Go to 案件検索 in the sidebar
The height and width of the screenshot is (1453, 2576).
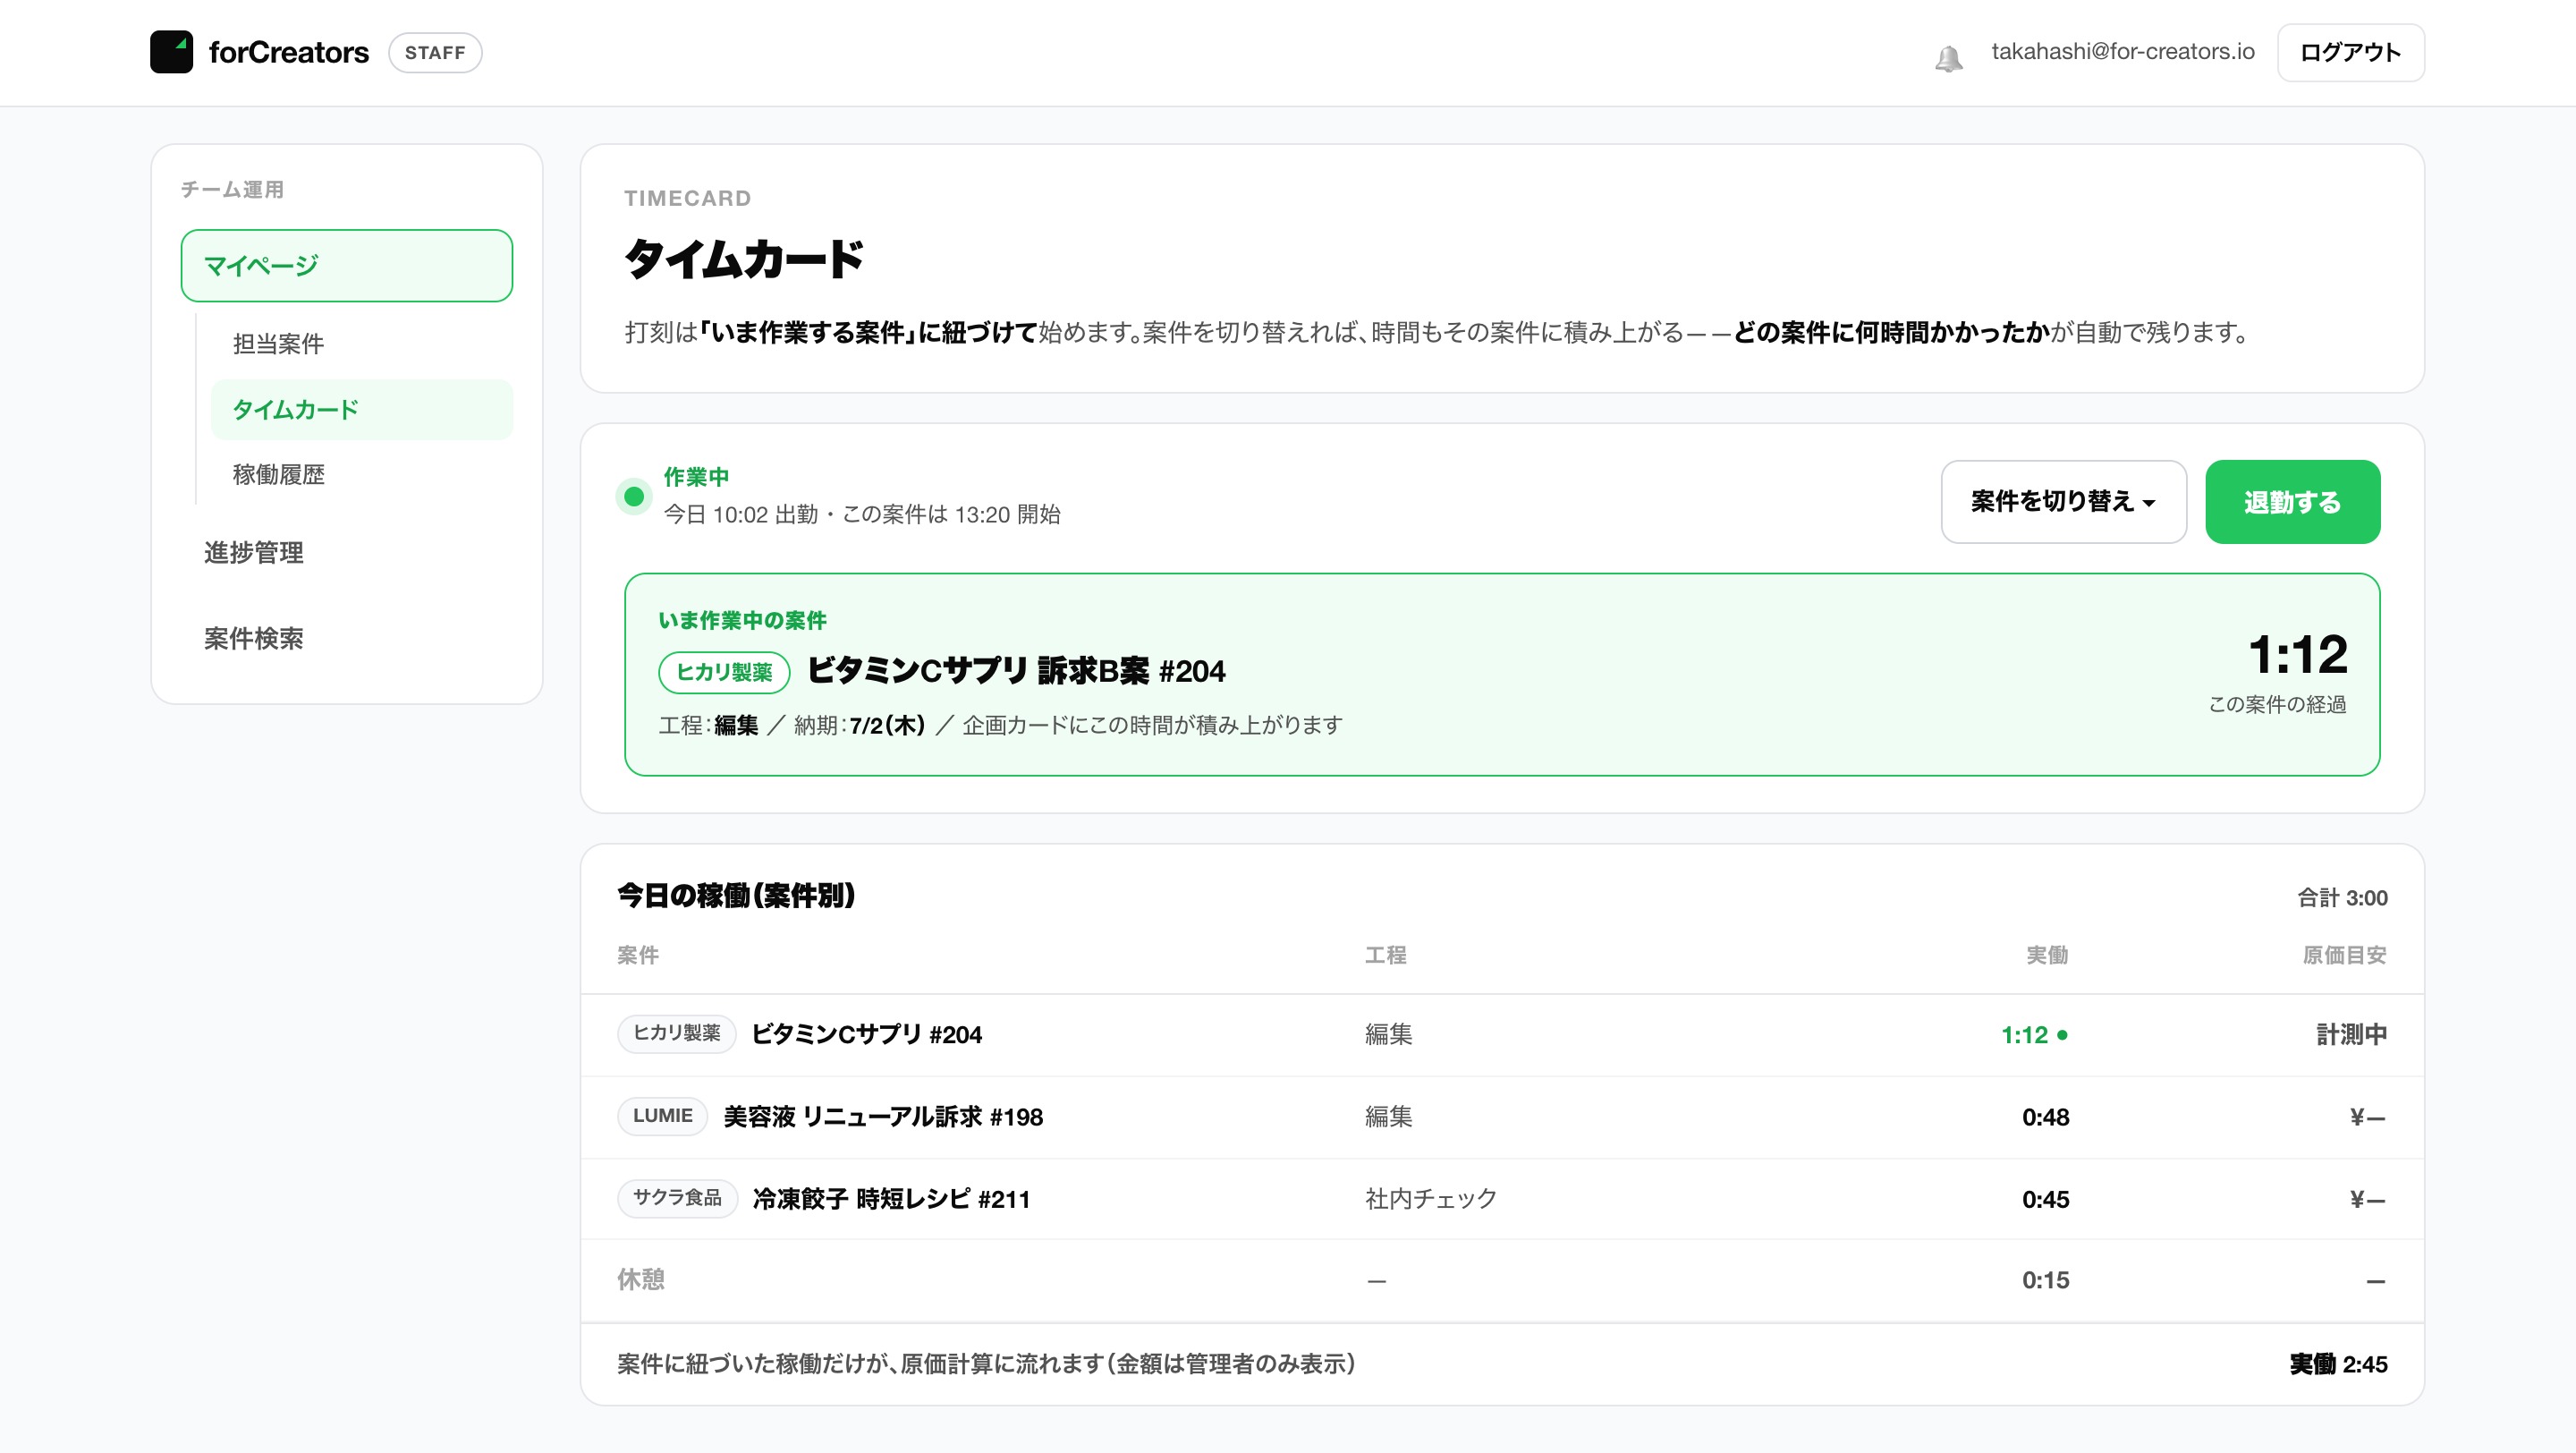coord(253,638)
